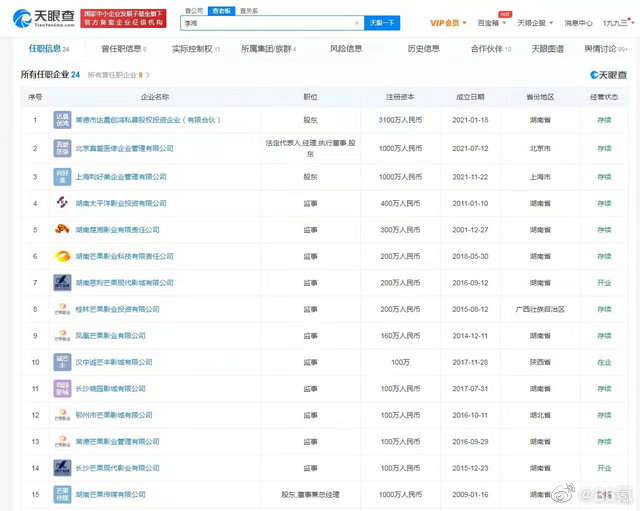Open 桂林芒果影业投资有限公司 link
This screenshot has height=511, width=640.
[118, 309]
